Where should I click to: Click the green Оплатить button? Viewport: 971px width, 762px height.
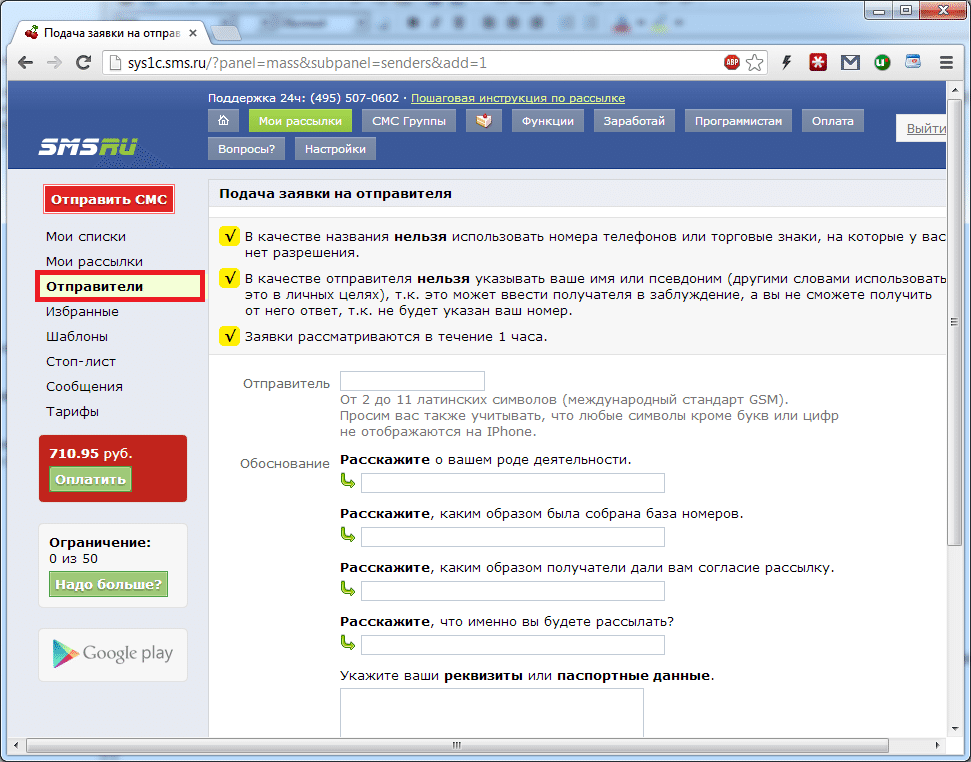90,479
